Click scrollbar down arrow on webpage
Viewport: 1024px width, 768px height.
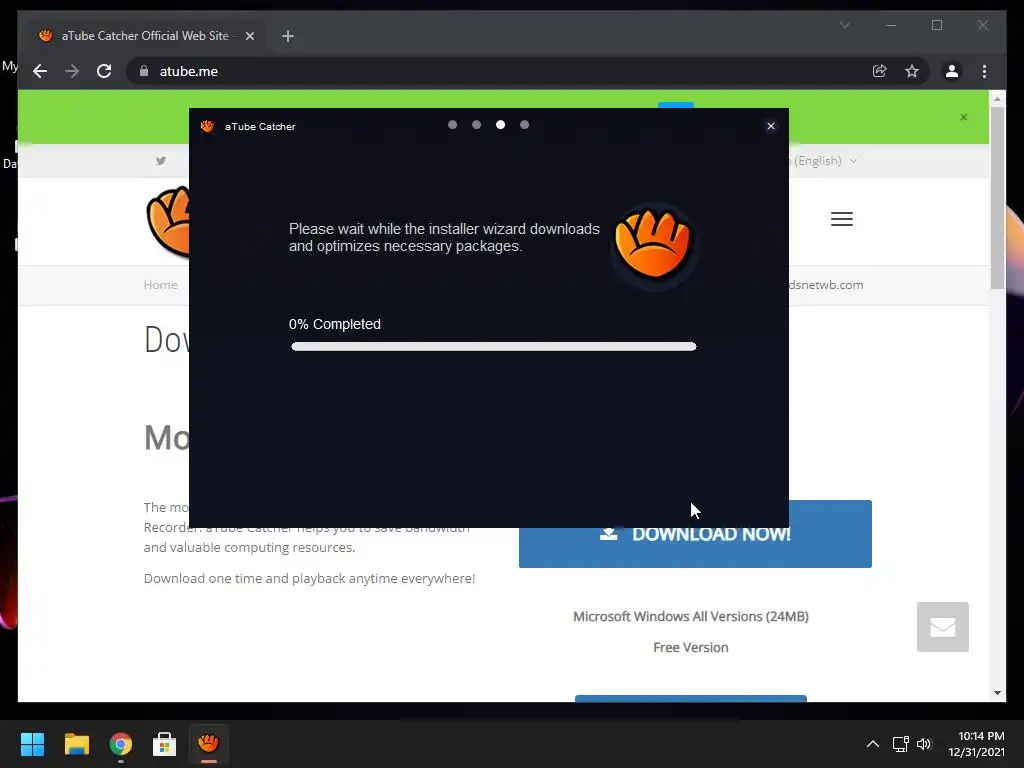pyautogui.click(x=997, y=693)
